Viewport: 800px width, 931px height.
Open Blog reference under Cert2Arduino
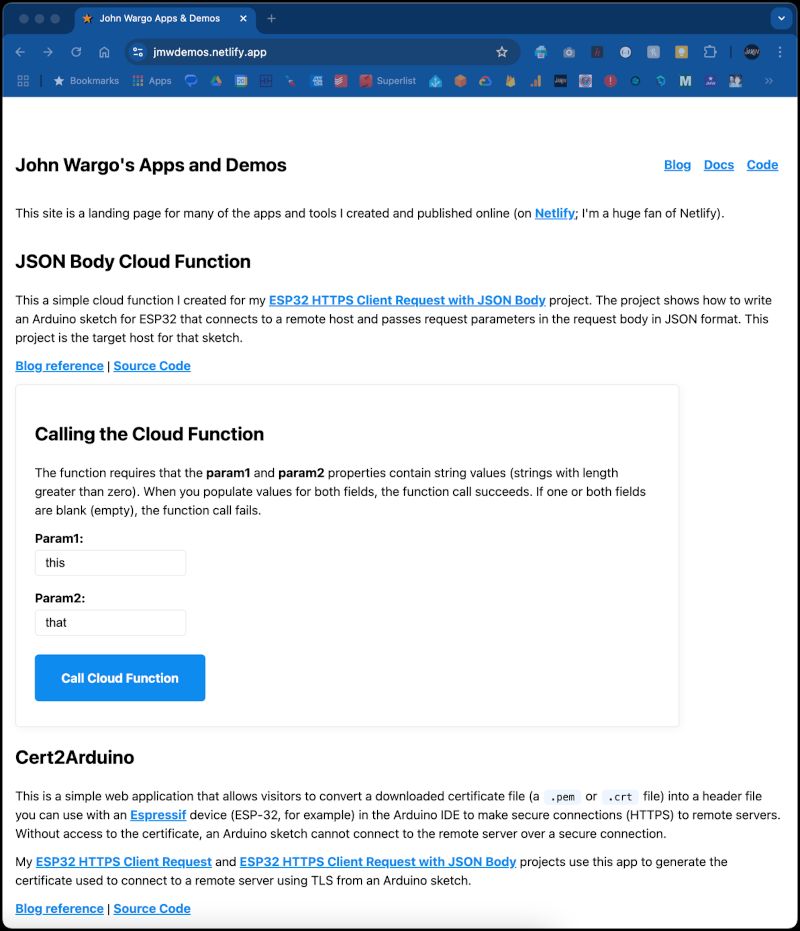point(59,909)
